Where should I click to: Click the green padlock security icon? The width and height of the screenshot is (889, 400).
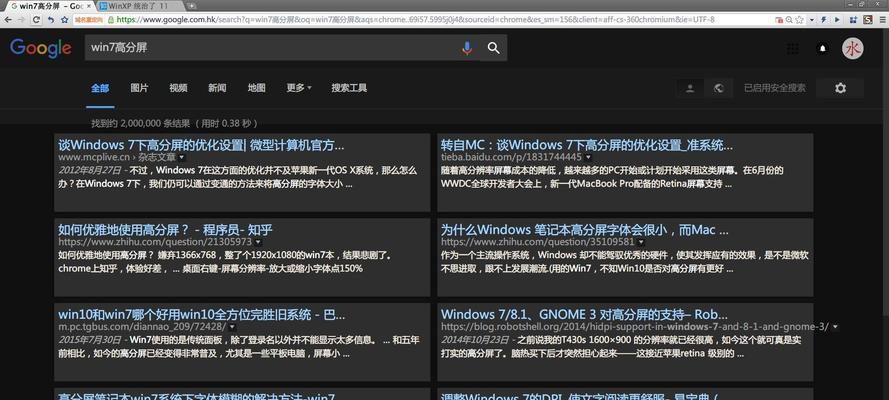[111, 19]
